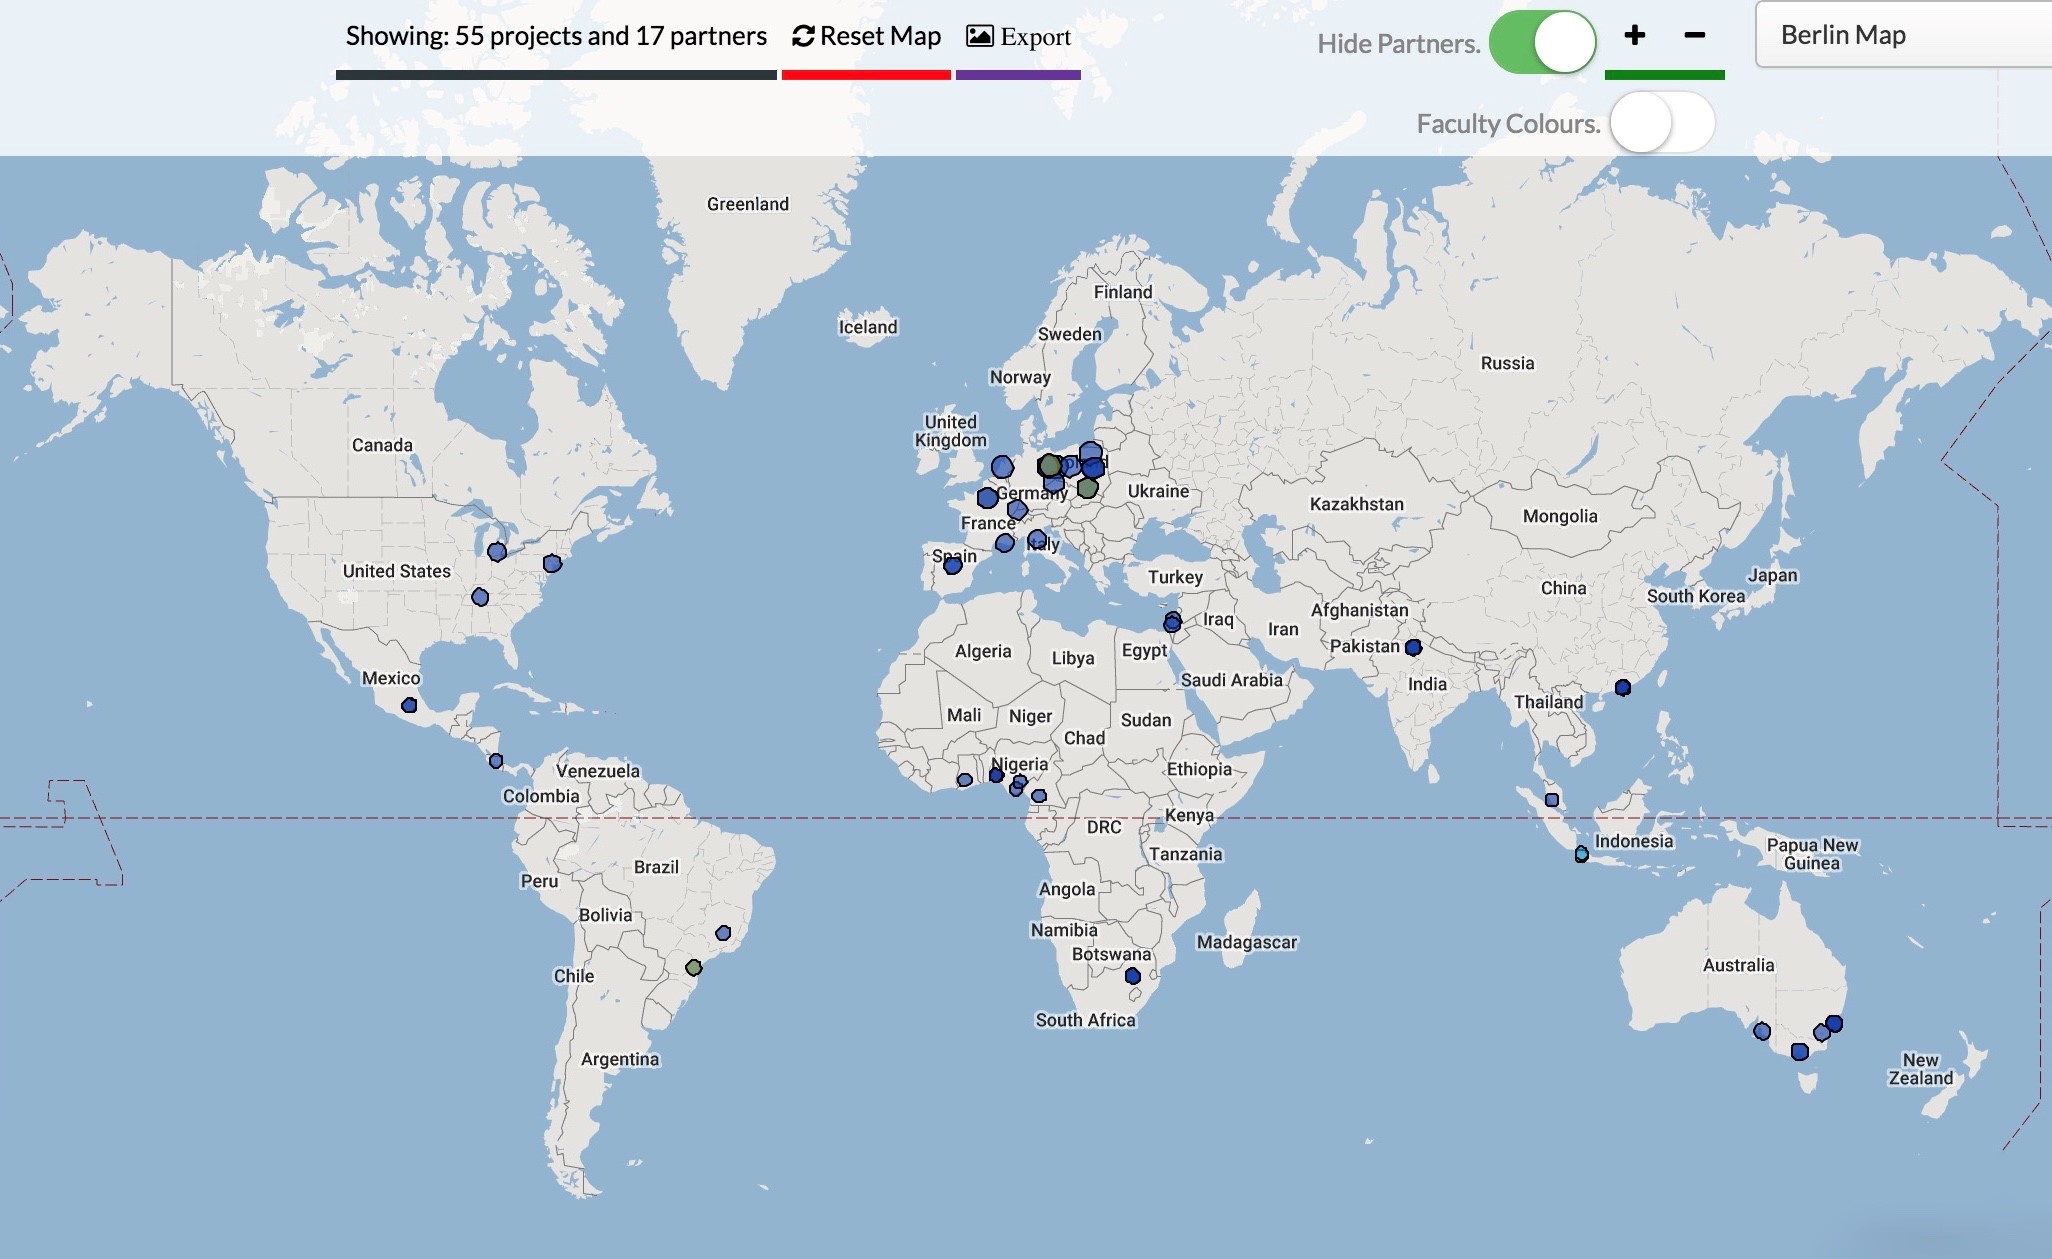This screenshot has width=2052, height=1259.
Task: Click the marker on the United Kingdom
Action: coord(1002,466)
